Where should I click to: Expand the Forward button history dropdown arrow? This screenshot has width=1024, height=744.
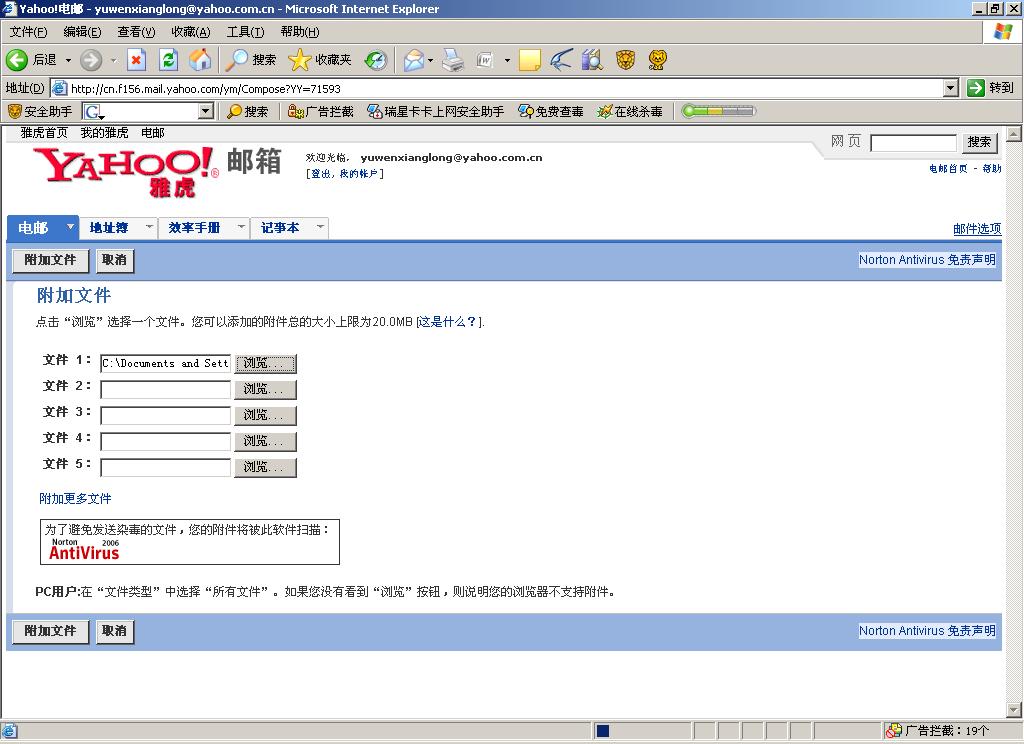tap(113, 60)
